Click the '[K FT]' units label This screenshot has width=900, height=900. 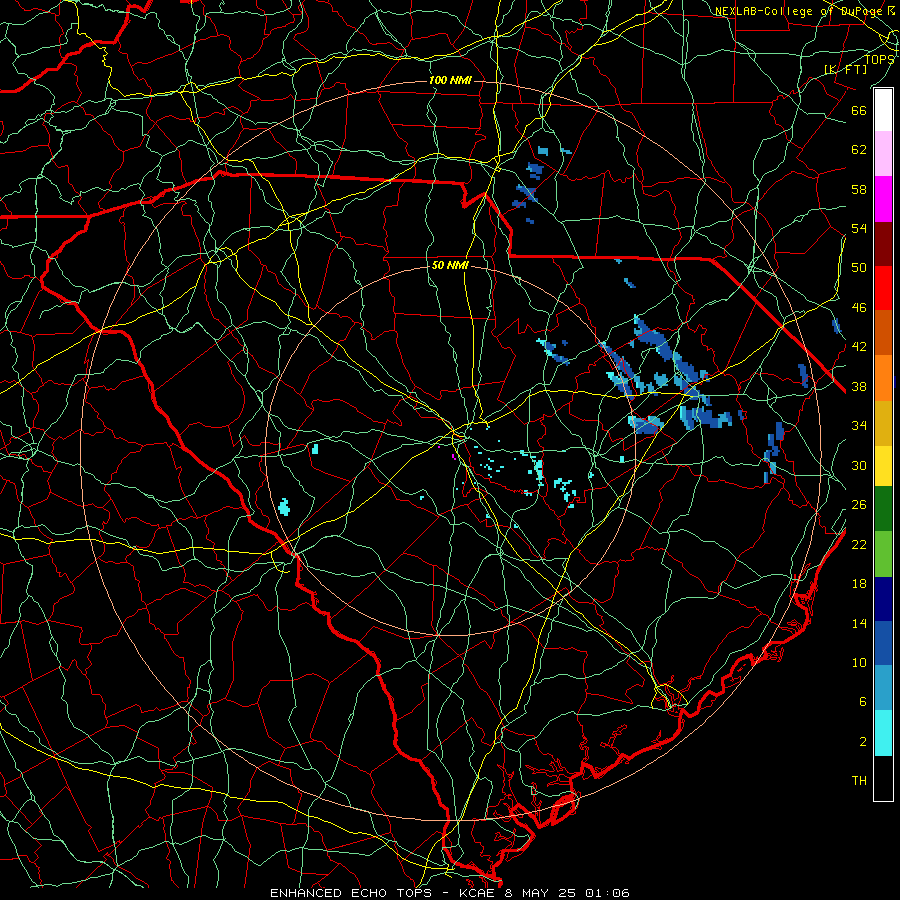(846, 69)
